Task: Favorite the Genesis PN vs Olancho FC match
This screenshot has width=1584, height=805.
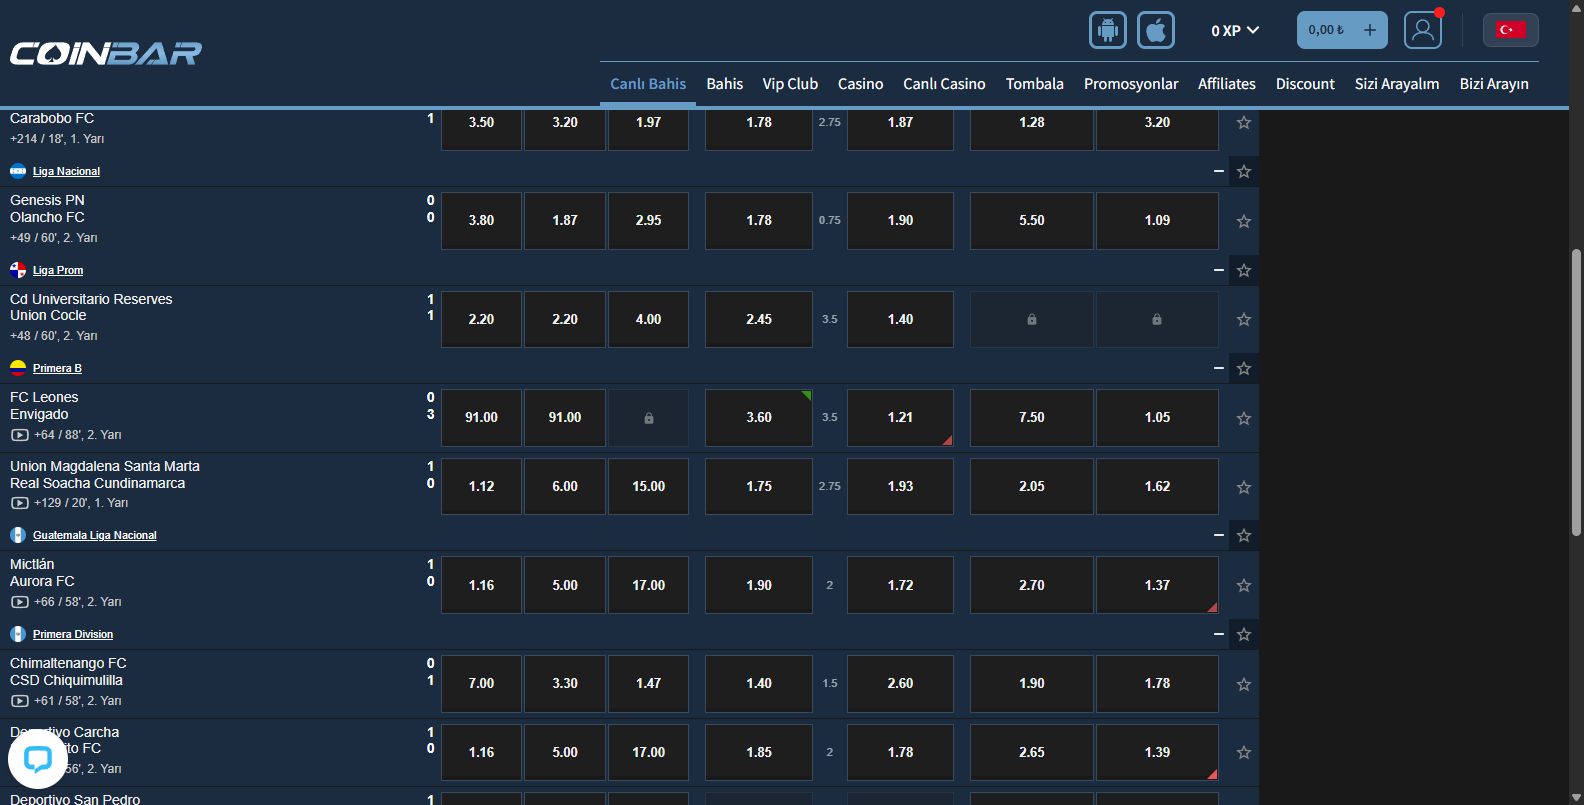Action: point(1243,221)
